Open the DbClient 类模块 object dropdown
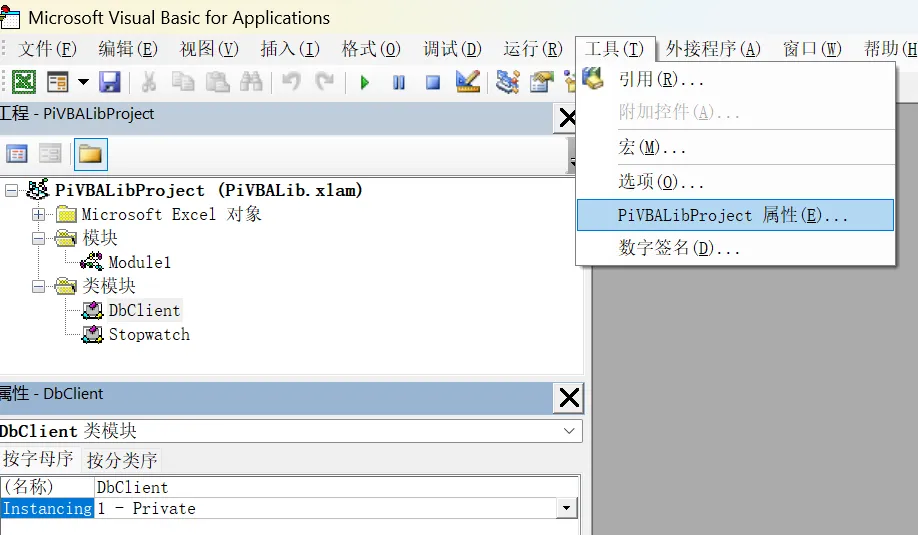Viewport: 918px width, 535px height. pos(568,431)
